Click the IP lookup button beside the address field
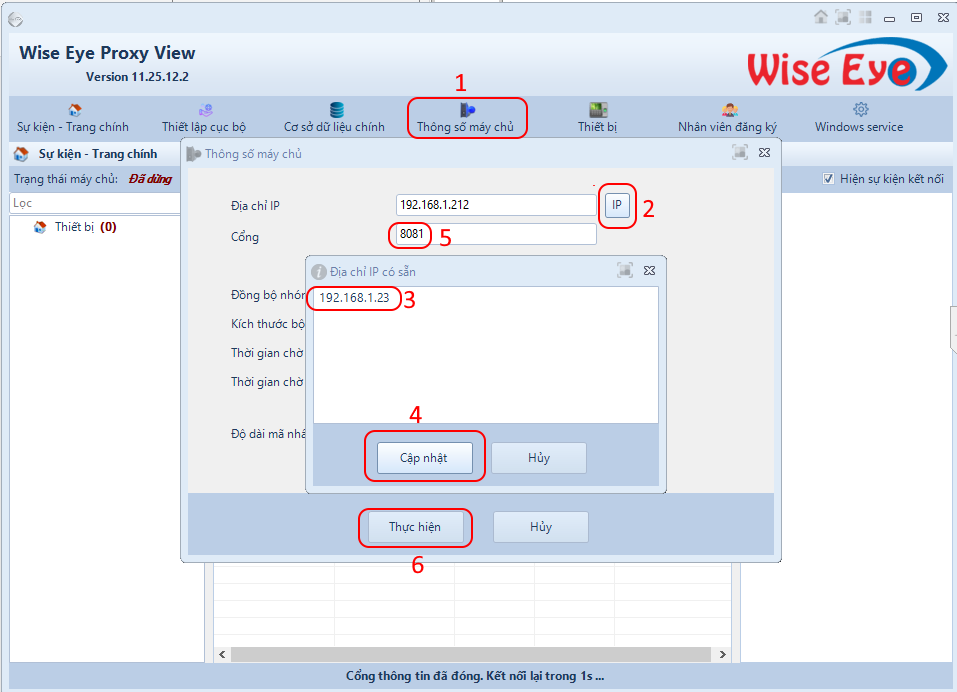The image size is (957, 692). click(x=617, y=204)
